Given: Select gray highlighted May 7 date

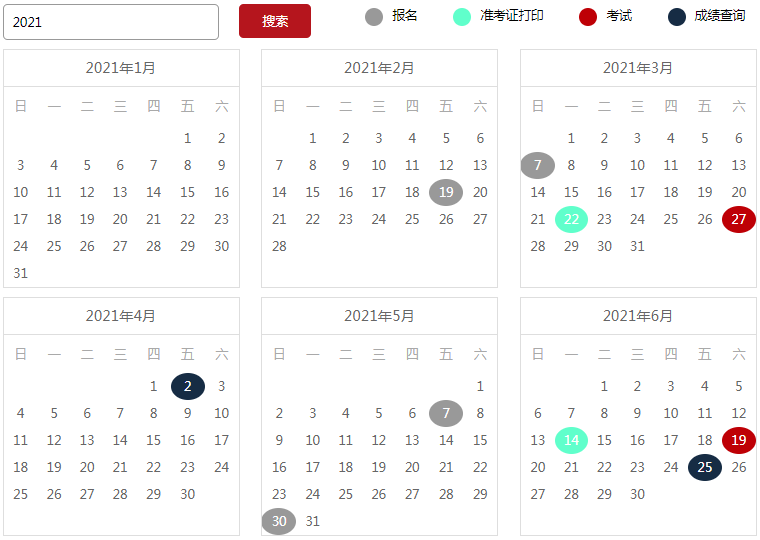Looking at the screenshot, I should [446, 413].
